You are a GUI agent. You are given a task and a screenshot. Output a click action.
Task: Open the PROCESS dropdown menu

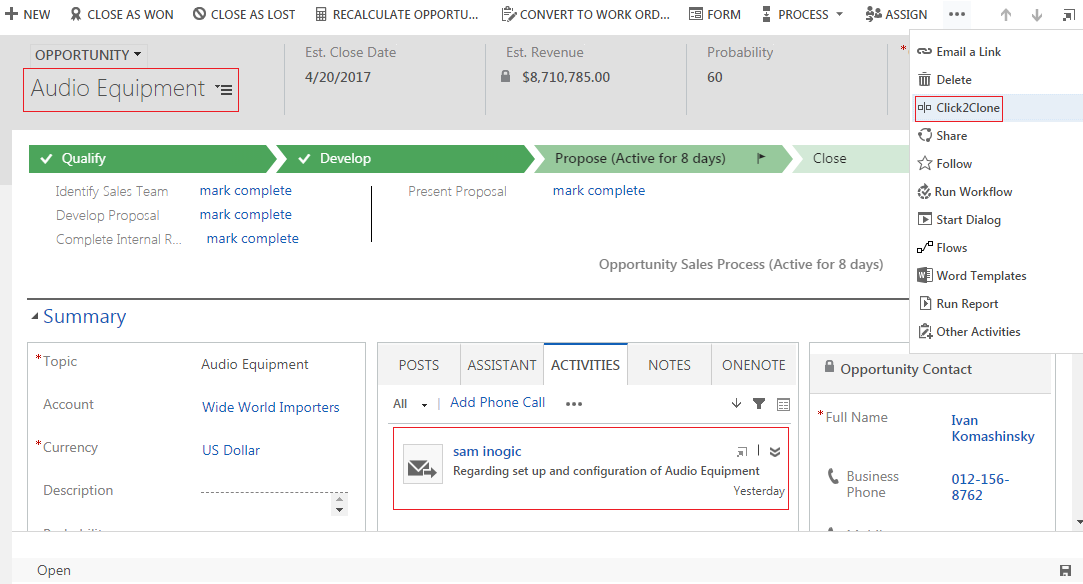coord(802,14)
